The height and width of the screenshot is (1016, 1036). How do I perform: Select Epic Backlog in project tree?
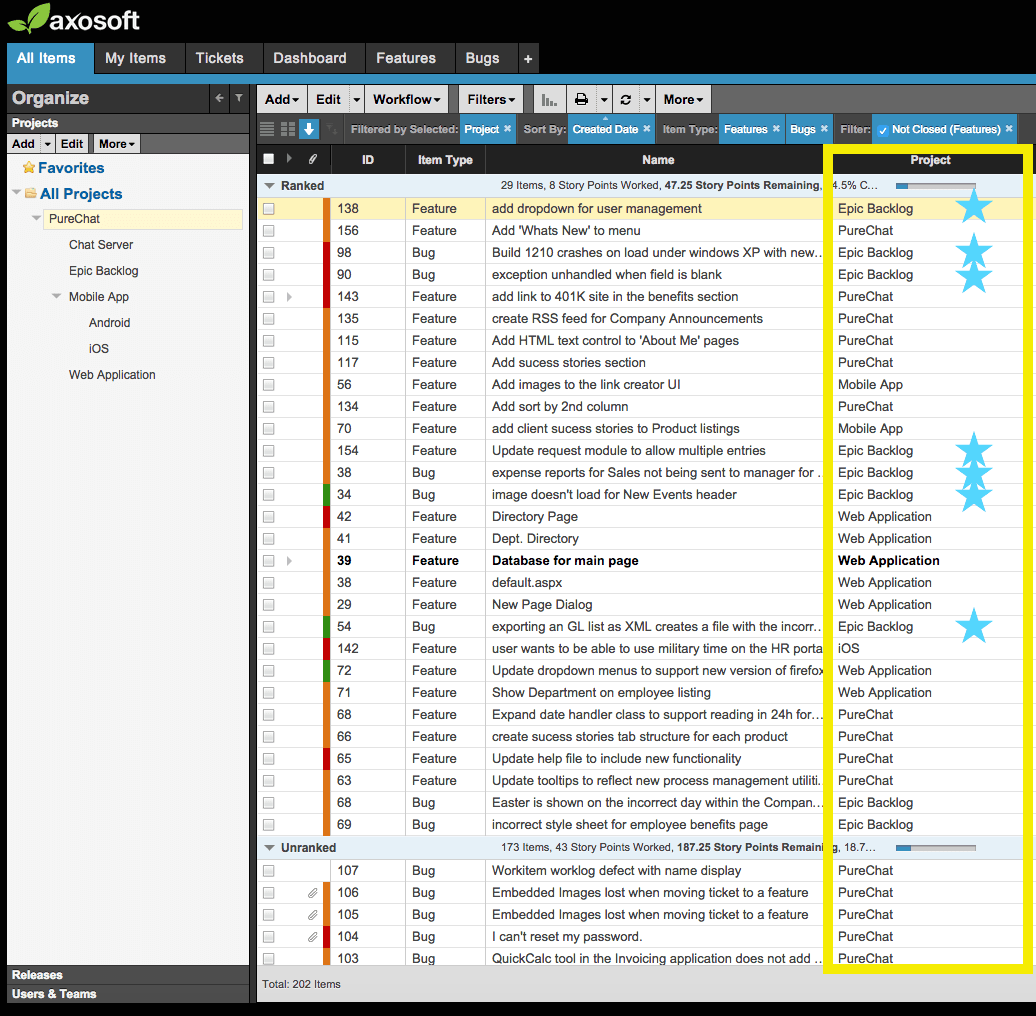pos(104,271)
